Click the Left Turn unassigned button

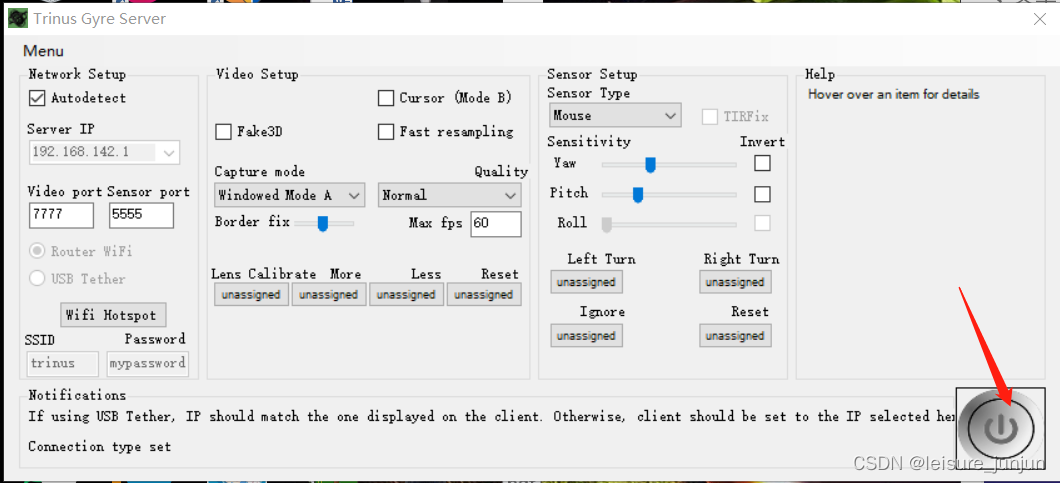[x=587, y=282]
